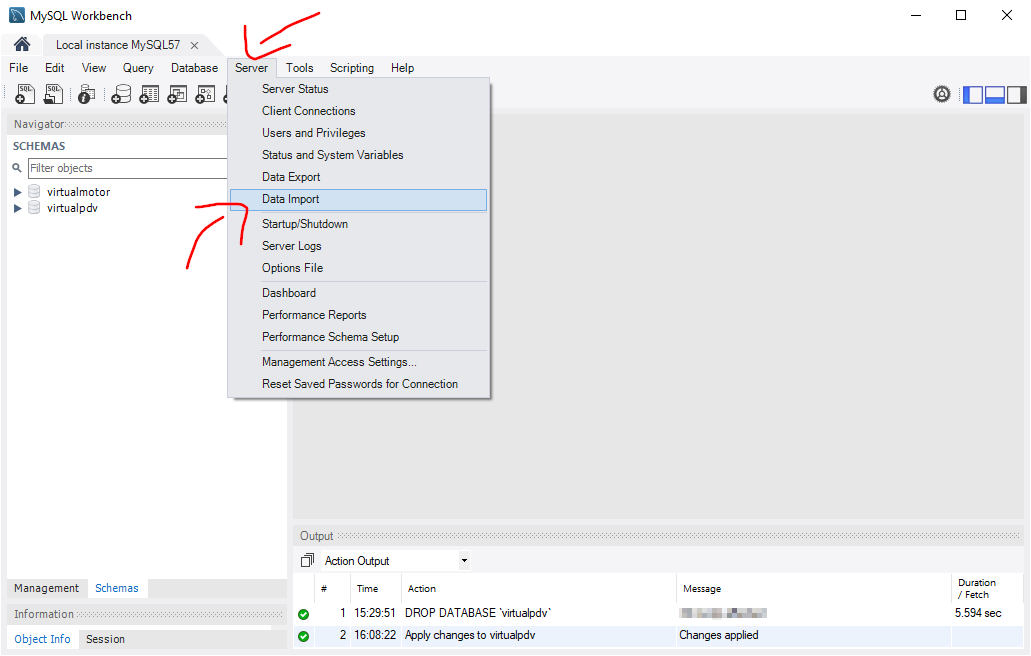Screen dimensions: 1031x656
Task: Expand the virtualpdv schema
Action: click(18, 208)
